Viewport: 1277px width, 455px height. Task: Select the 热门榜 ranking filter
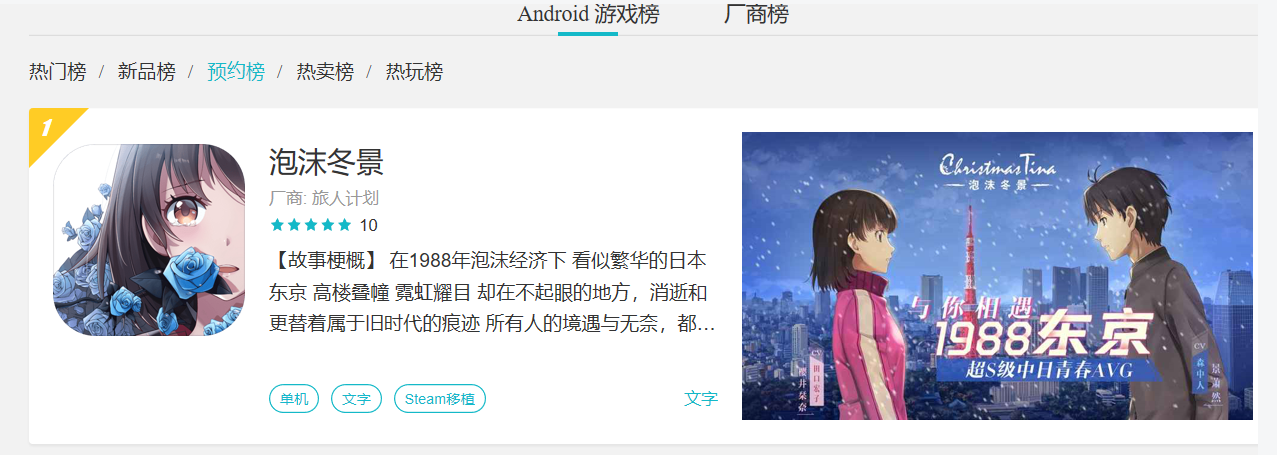(58, 72)
